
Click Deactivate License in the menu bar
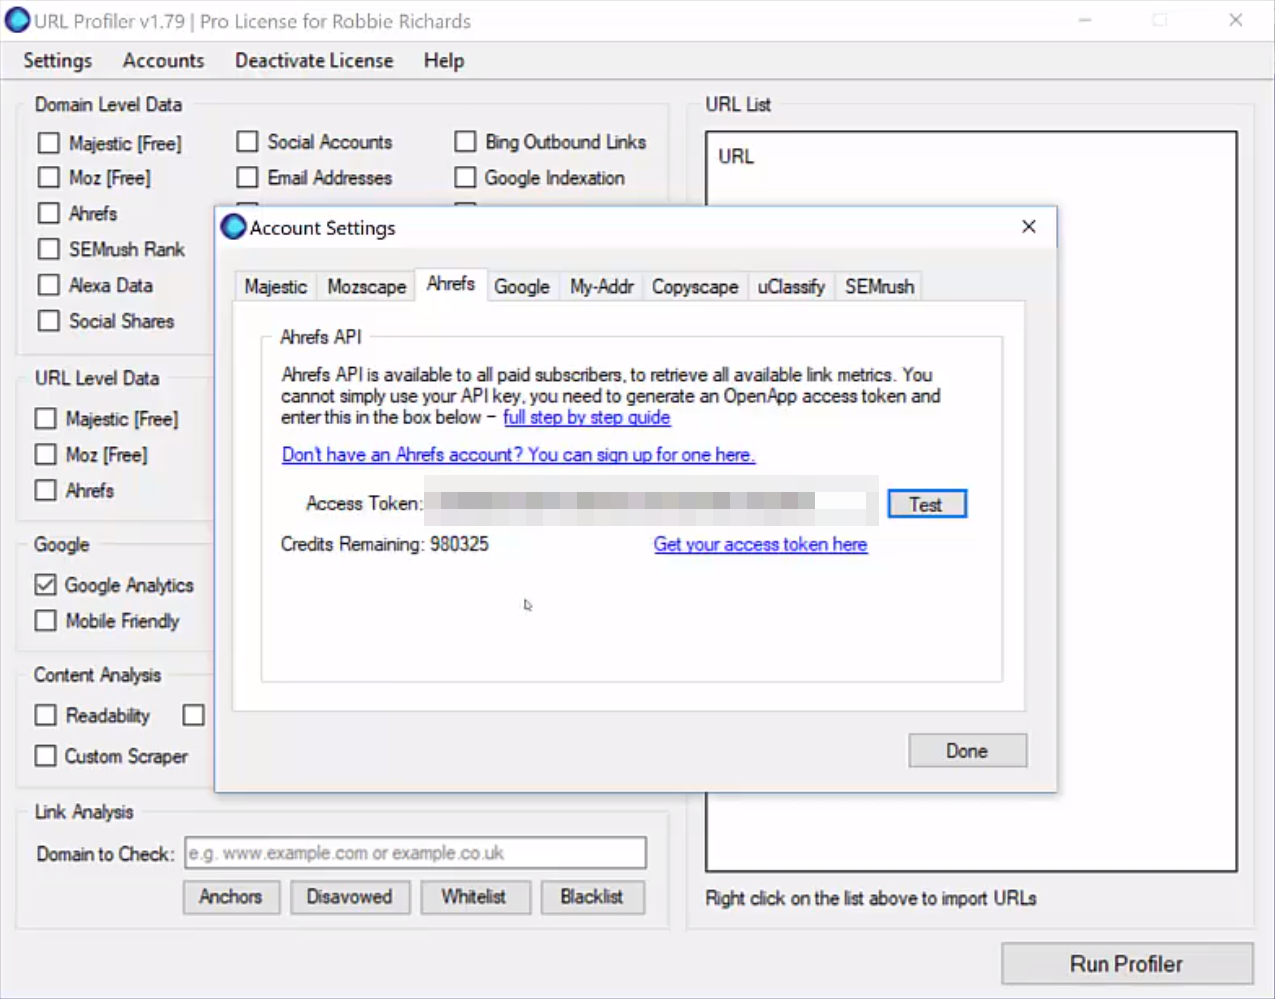[x=314, y=61]
